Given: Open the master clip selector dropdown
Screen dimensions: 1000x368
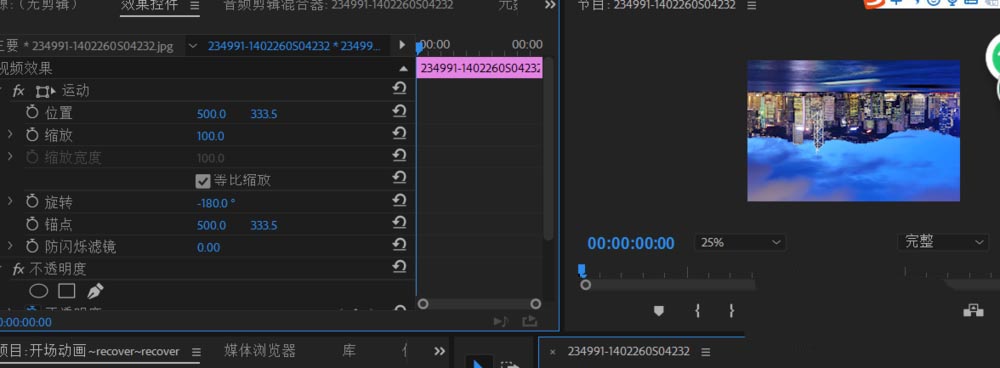Looking at the screenshot, I should (193, 45).
